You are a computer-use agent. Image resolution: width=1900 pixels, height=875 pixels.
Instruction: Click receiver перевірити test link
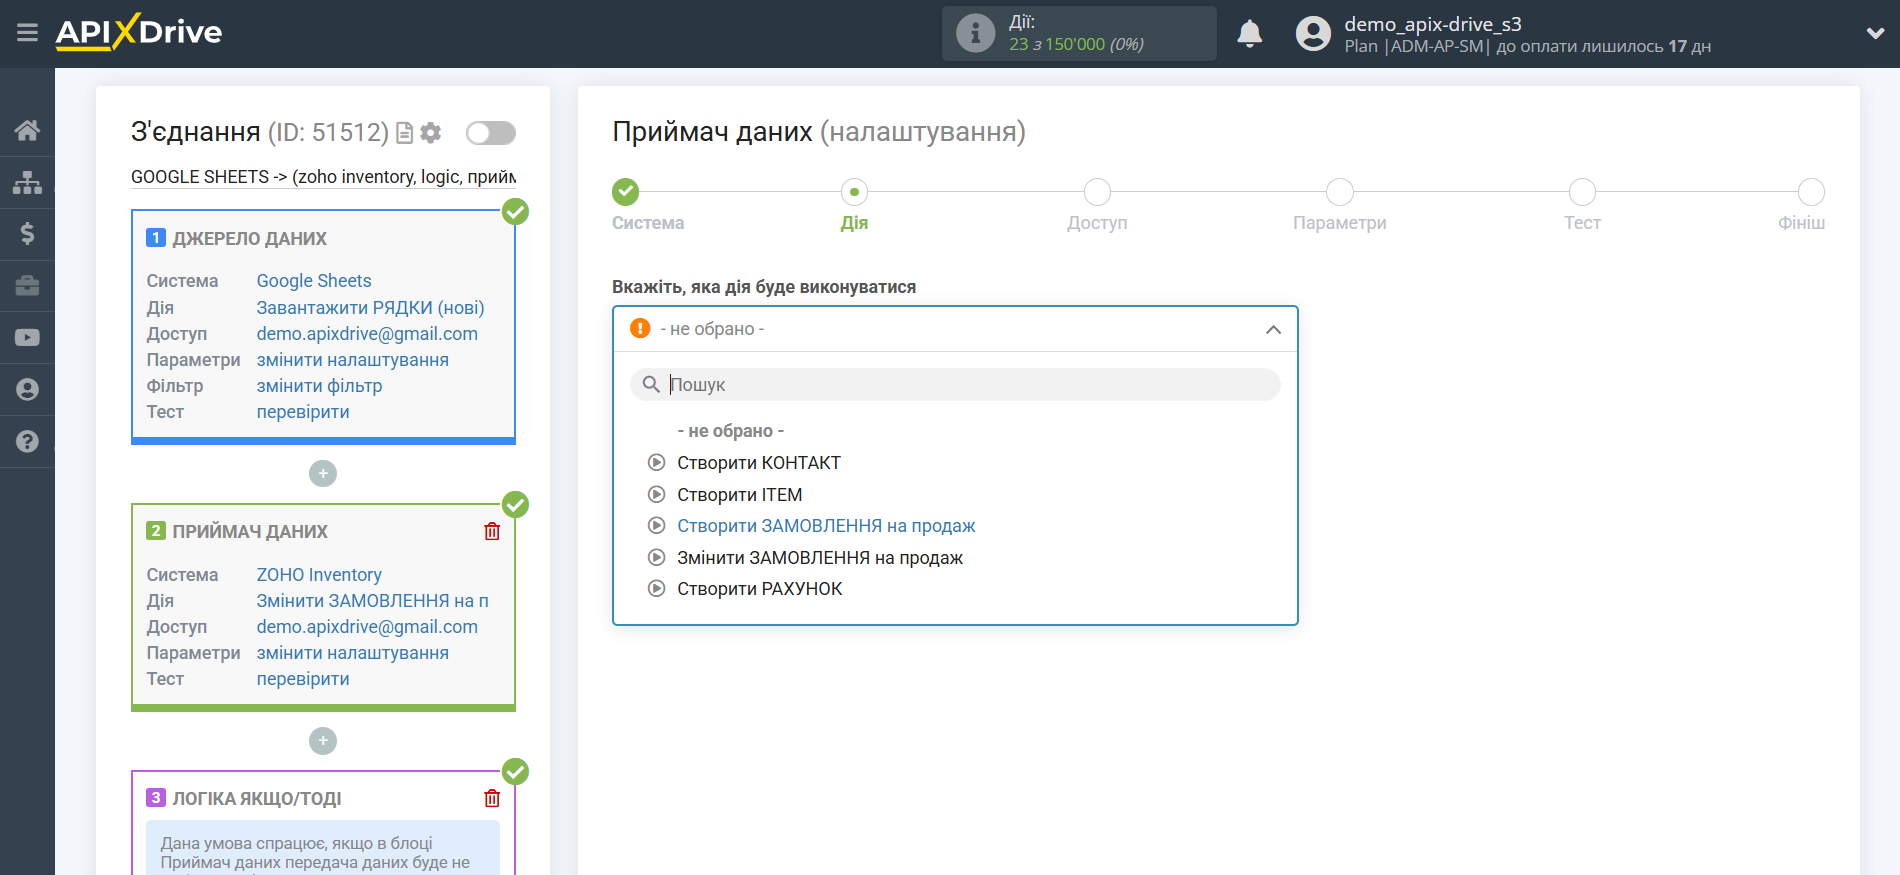click(303, 679)
